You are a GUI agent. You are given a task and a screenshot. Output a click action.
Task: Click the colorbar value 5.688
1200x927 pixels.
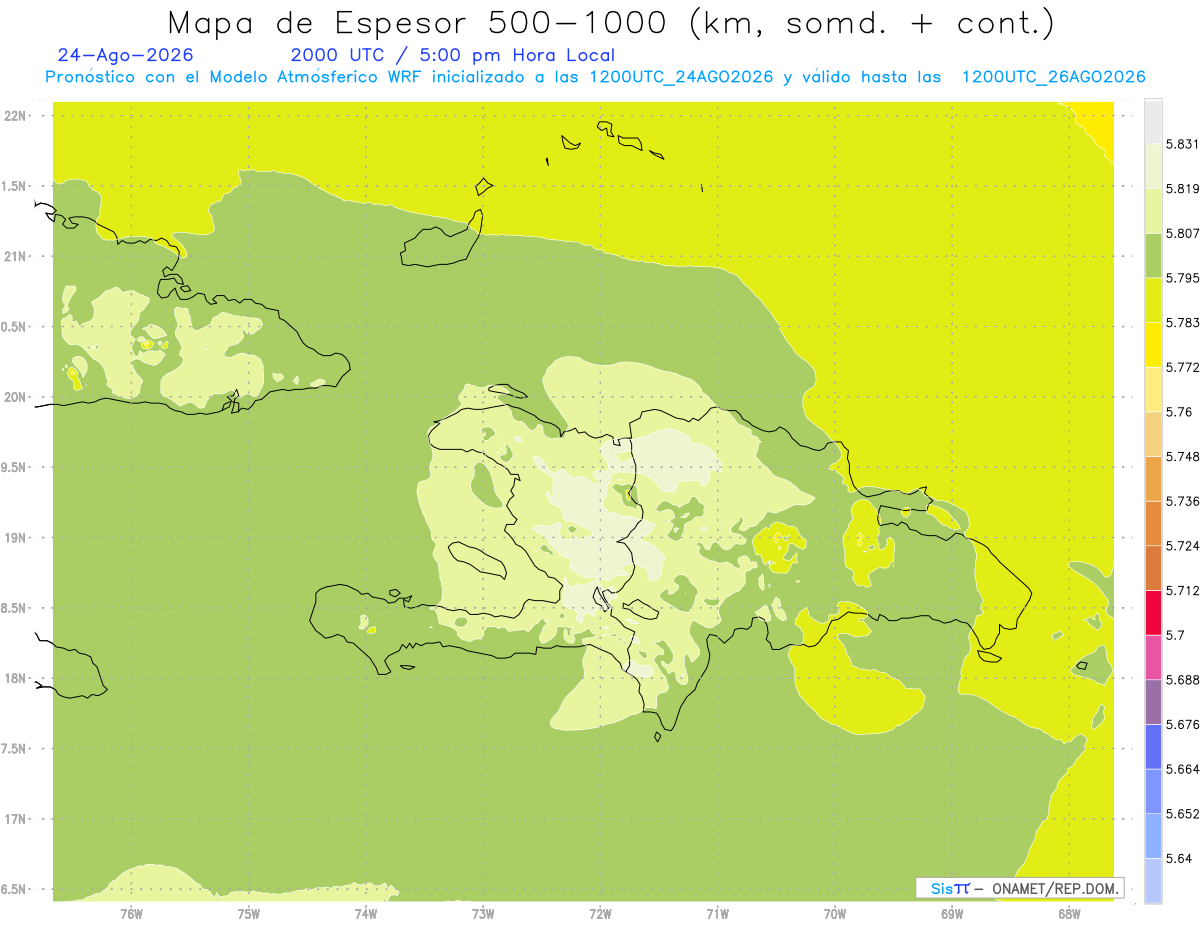pyautogui.click(x=1183, y=680)
